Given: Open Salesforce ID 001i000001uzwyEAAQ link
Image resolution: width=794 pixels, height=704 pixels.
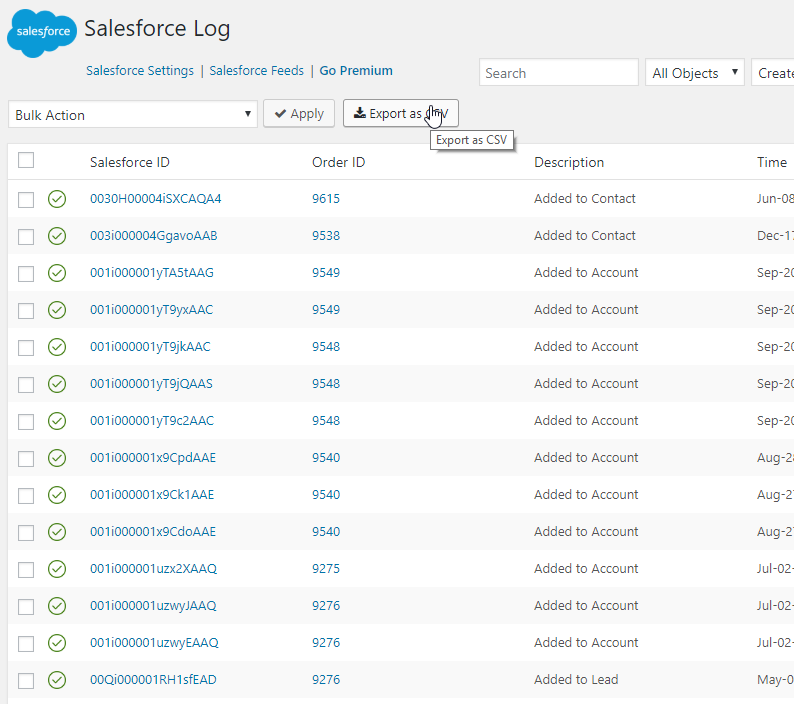Looking at the screenshot, I should (x=154, y=642).
